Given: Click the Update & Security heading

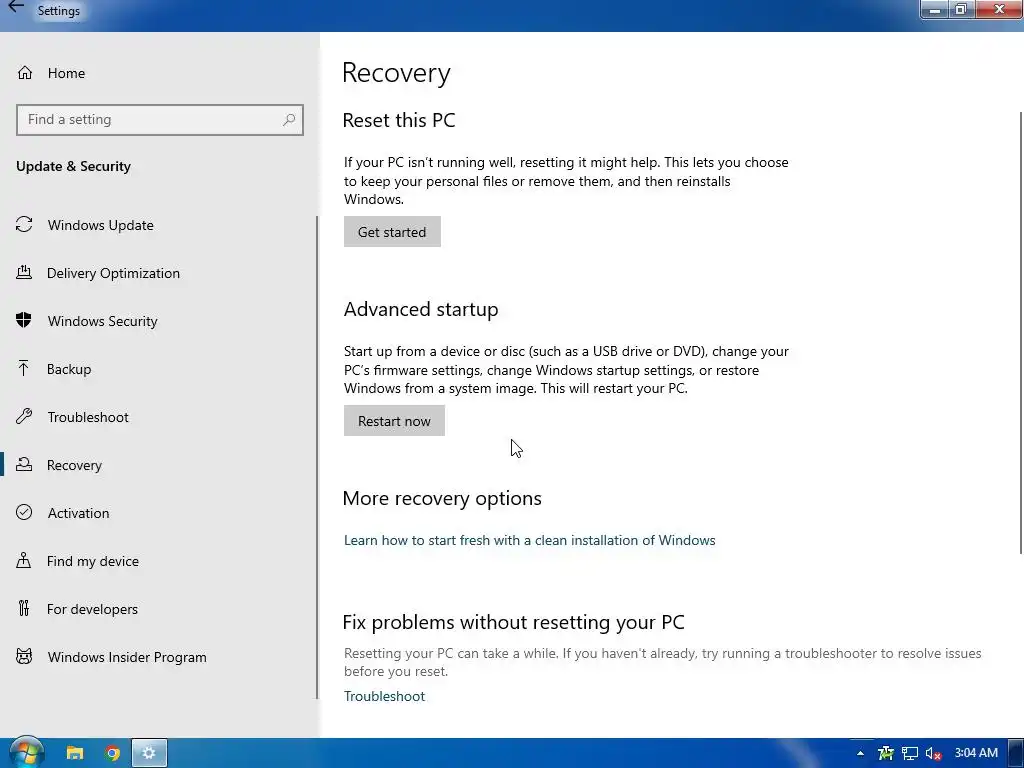Looking at the screenshot, I should click(x=73, y=167).
